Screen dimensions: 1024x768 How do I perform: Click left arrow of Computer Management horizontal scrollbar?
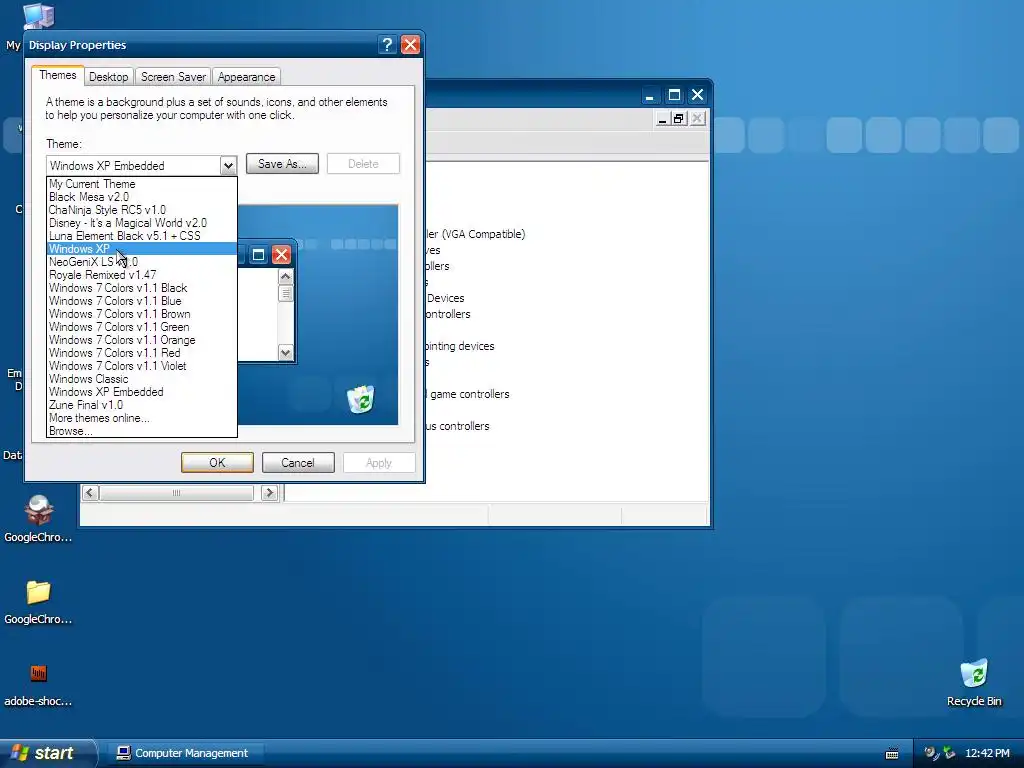pyautogui.click(x=90, y=492)
